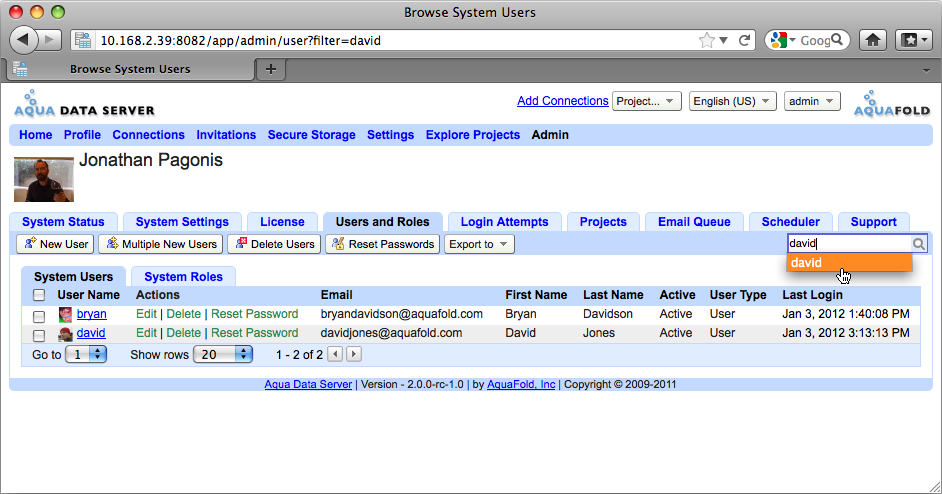The height and width of the screenshot is (494, 942).
Task: Click Delete Users button
Action: coord(275,244)
